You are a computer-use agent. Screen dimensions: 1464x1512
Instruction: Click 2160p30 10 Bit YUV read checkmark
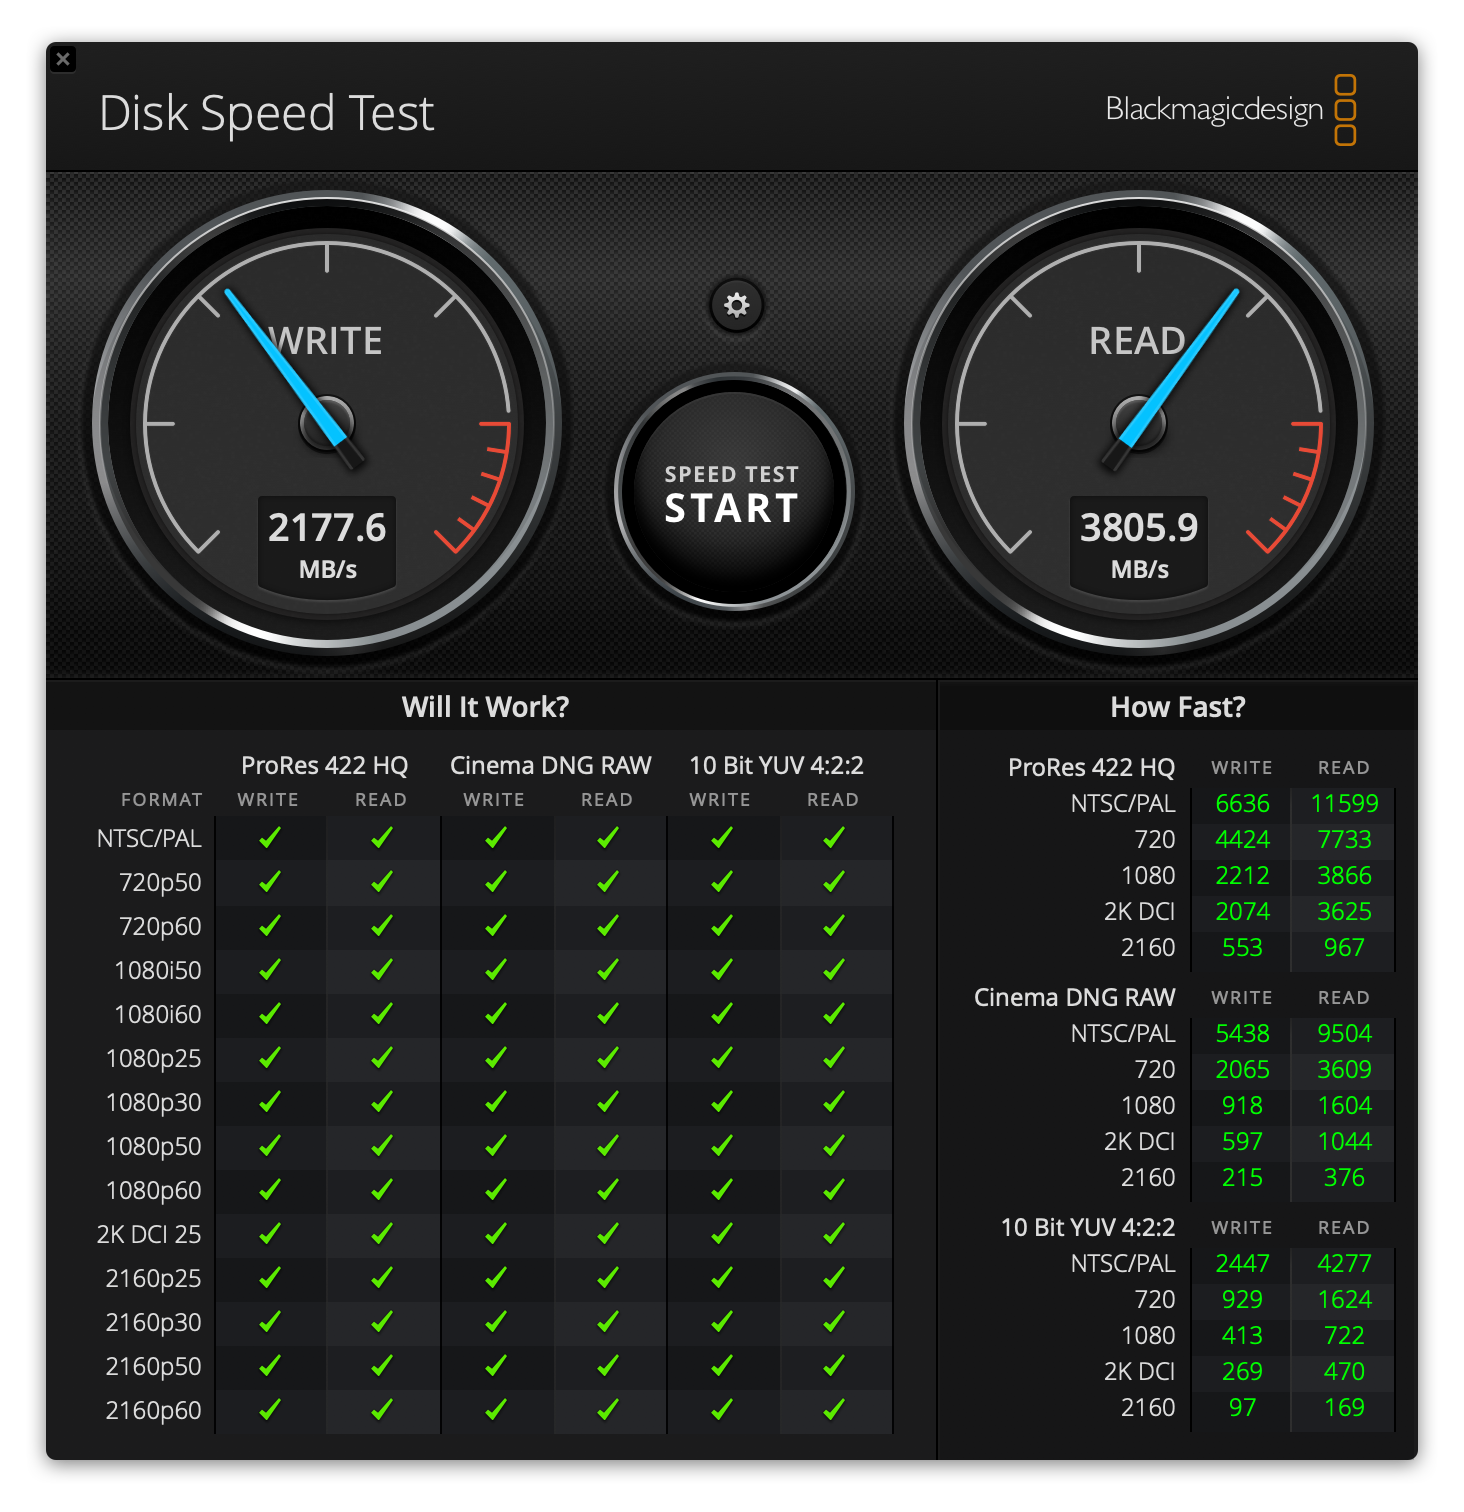834,1322
